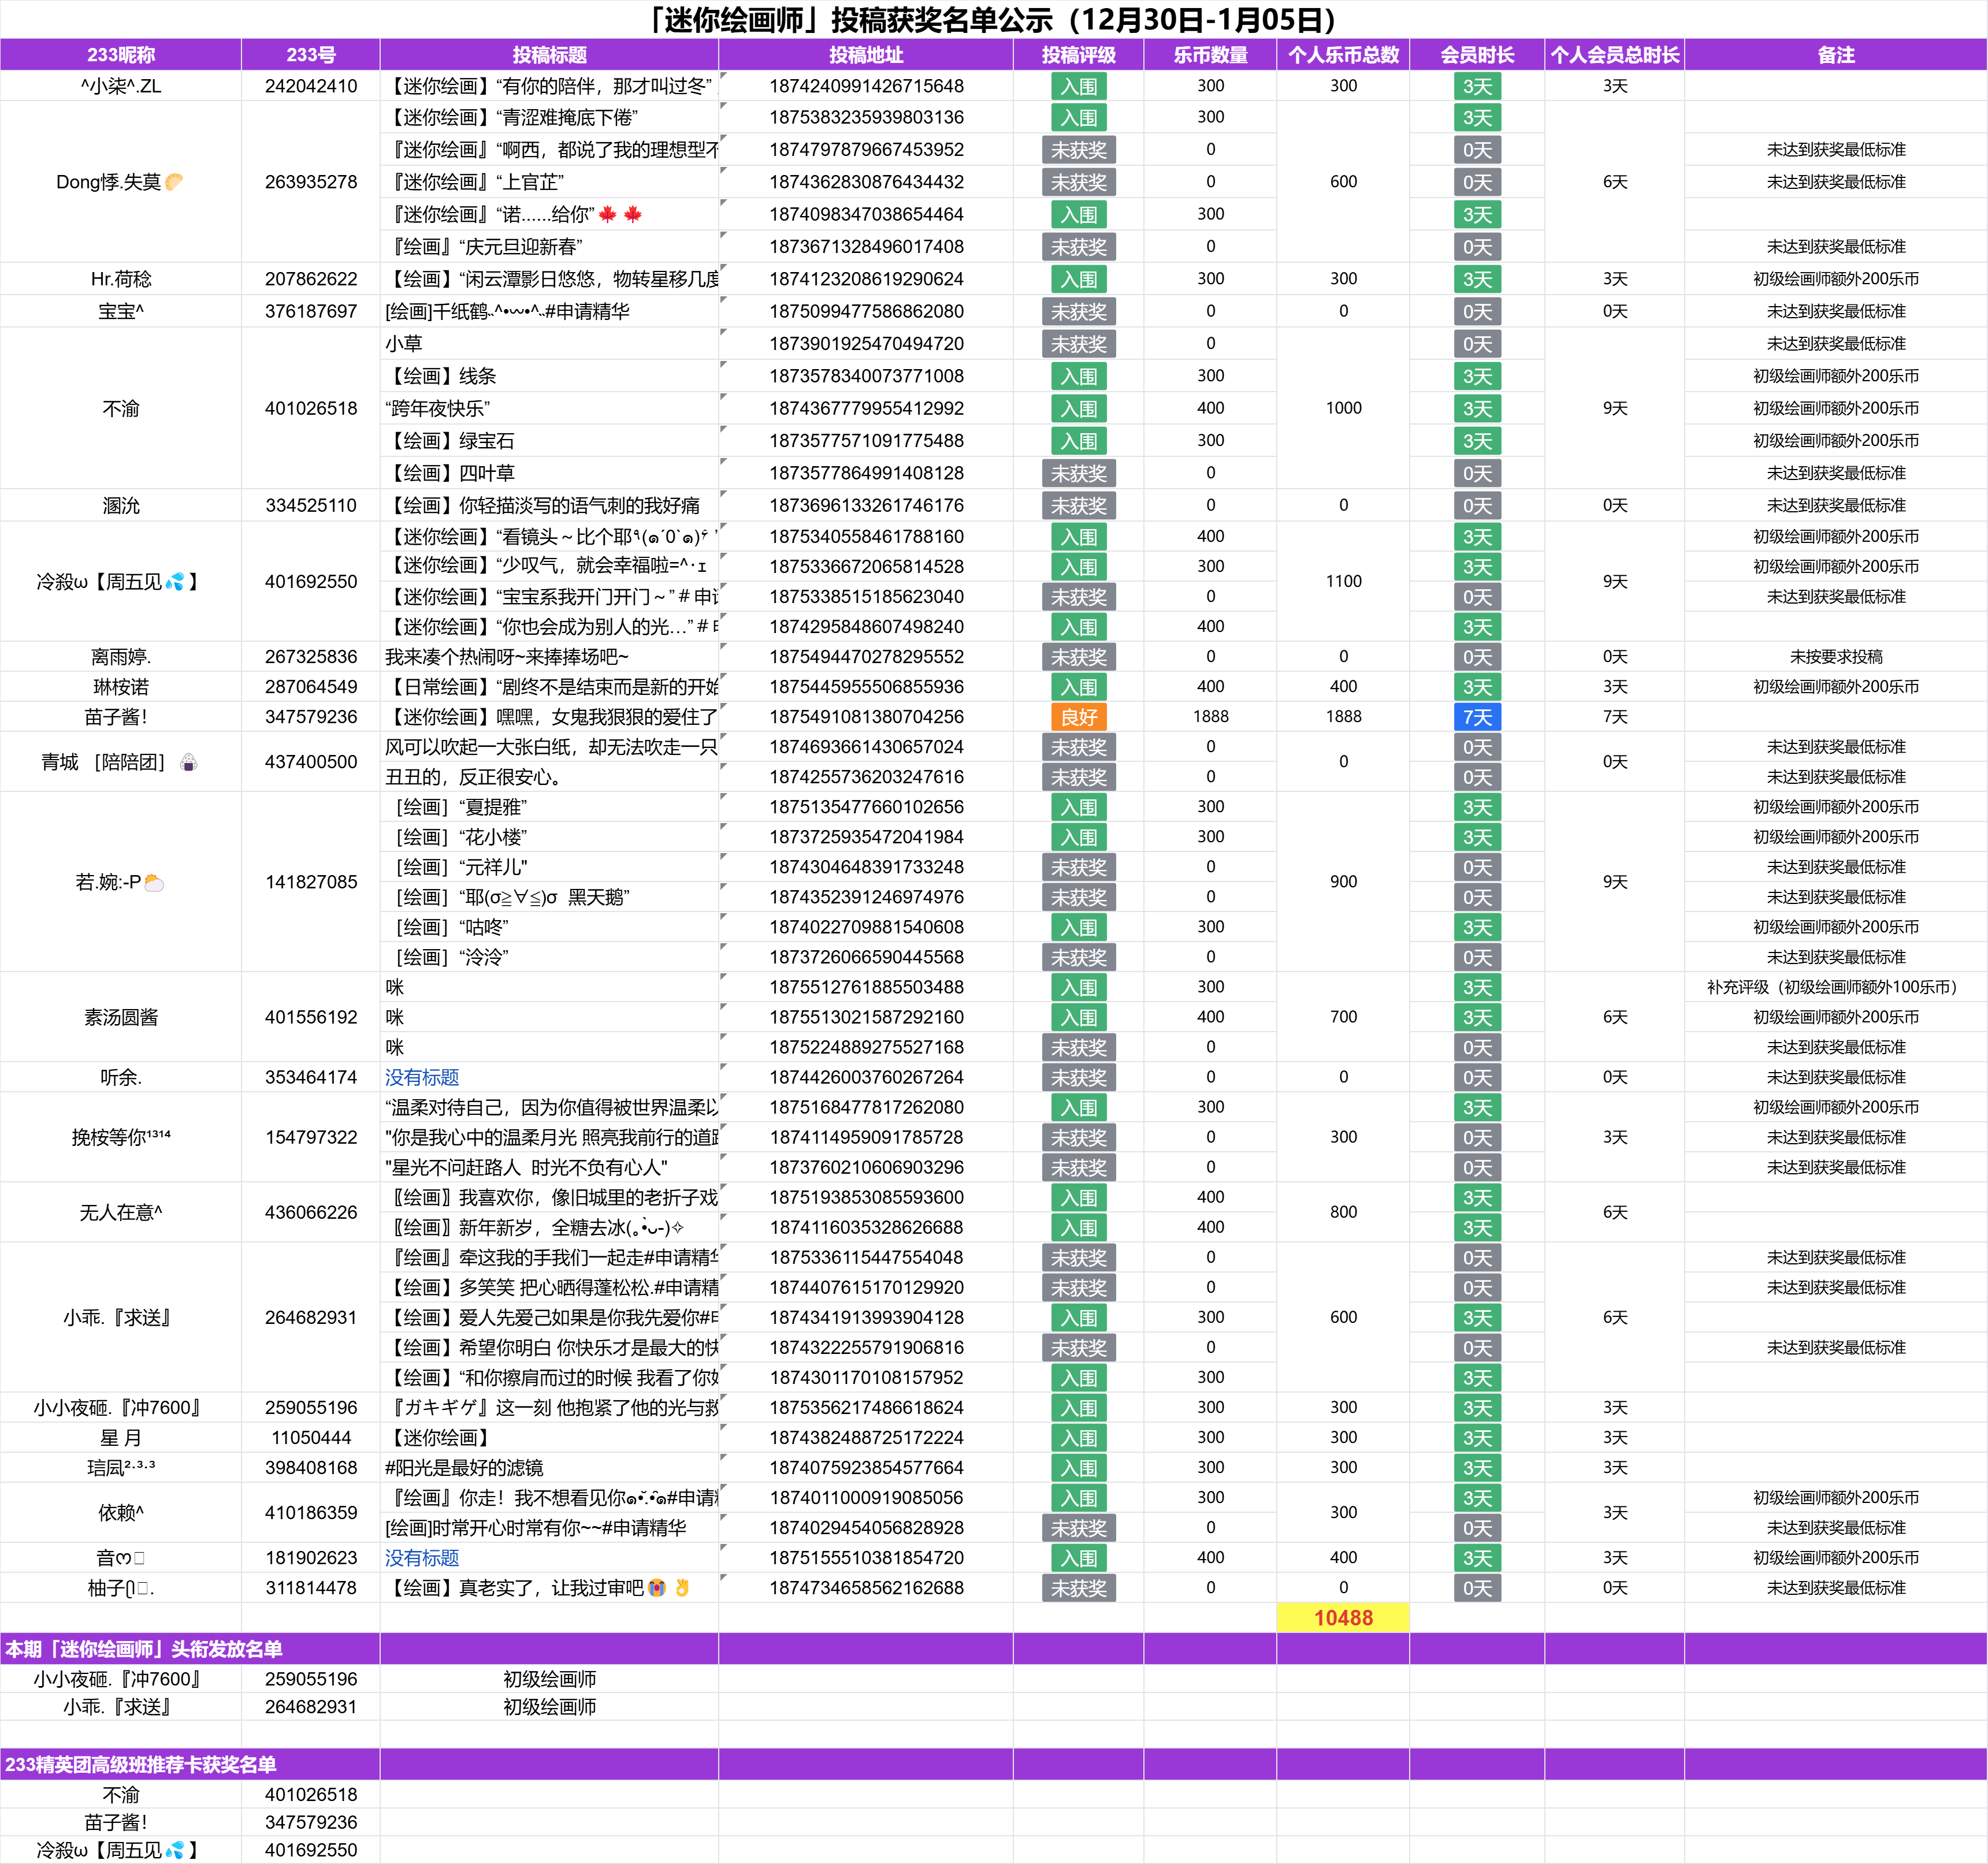Click the 未按要求投稿 remark cell
This screenshot has height=1864, width=1988.
point(1835,657)
